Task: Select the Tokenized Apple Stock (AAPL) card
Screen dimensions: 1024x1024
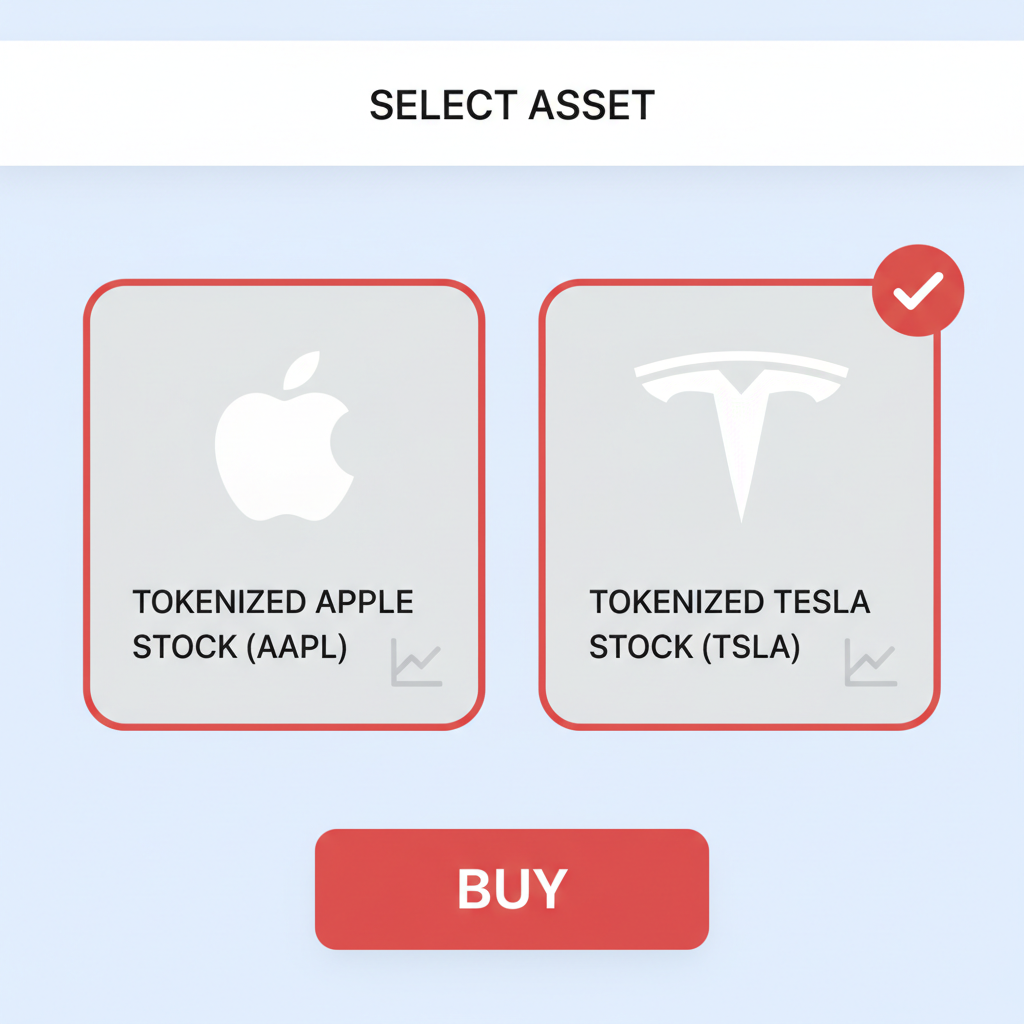Action: pyautogui.click(x=284, y=500)
